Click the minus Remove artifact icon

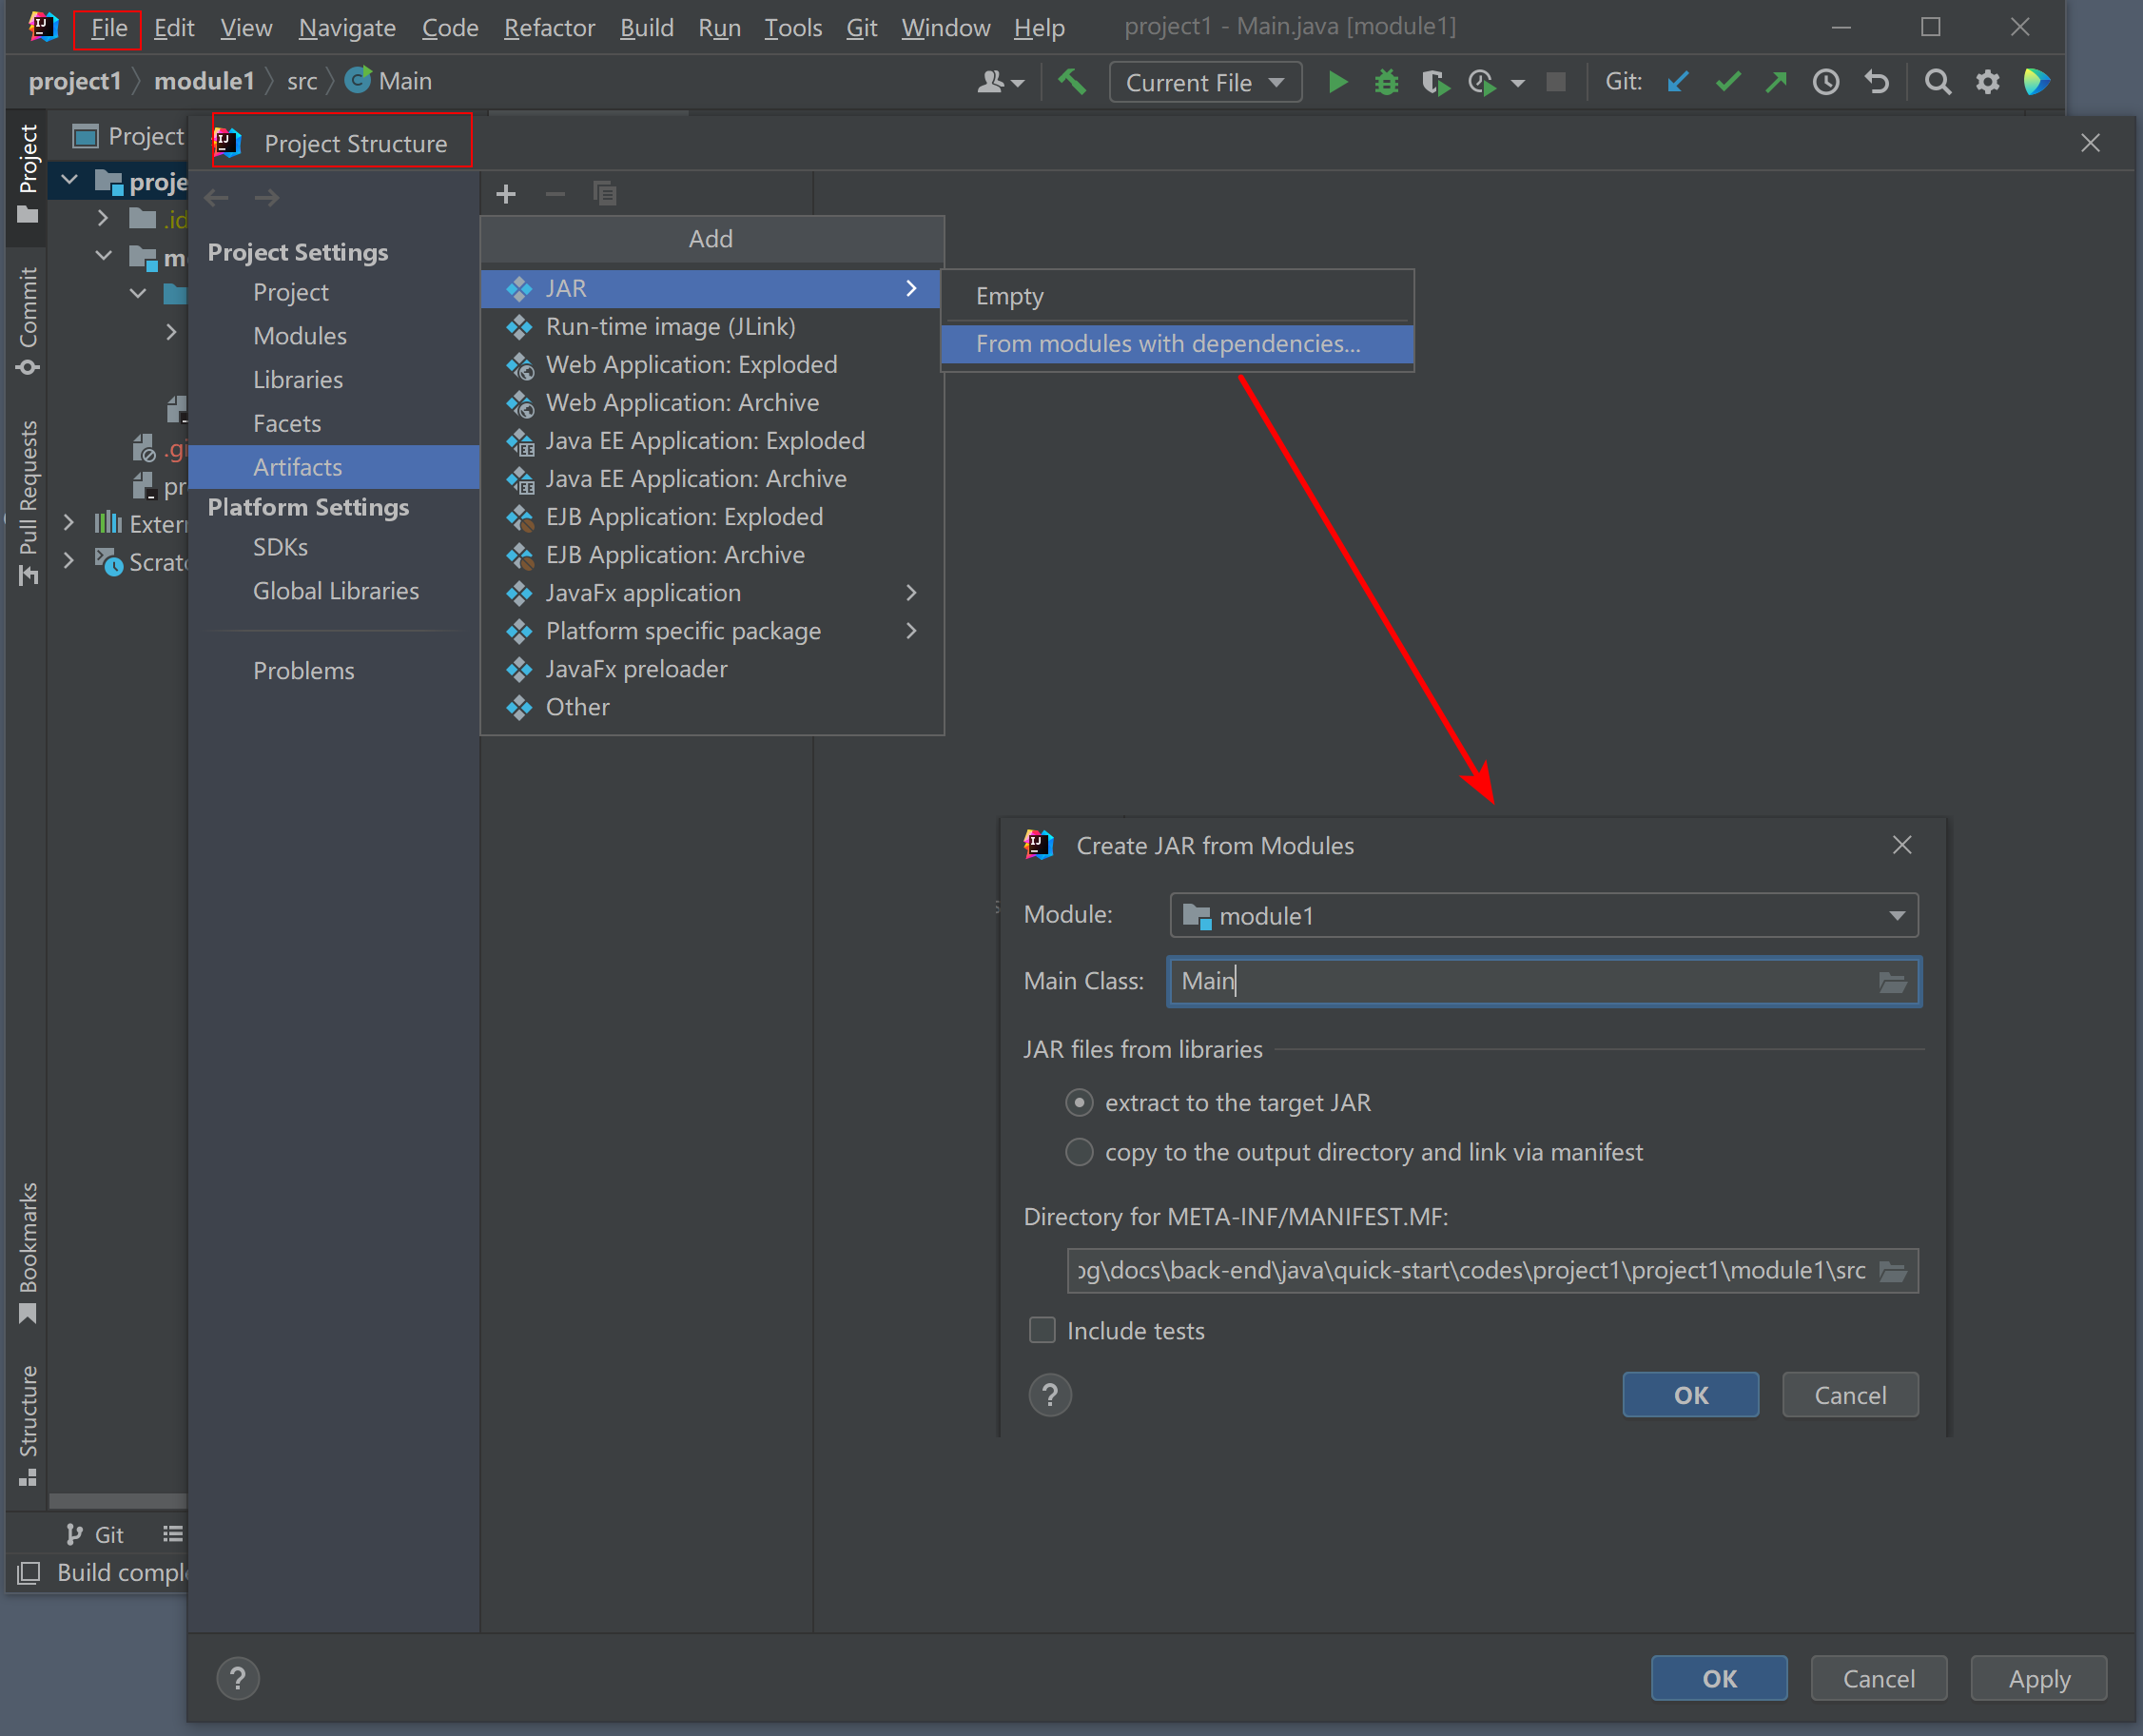pos(555,194)
